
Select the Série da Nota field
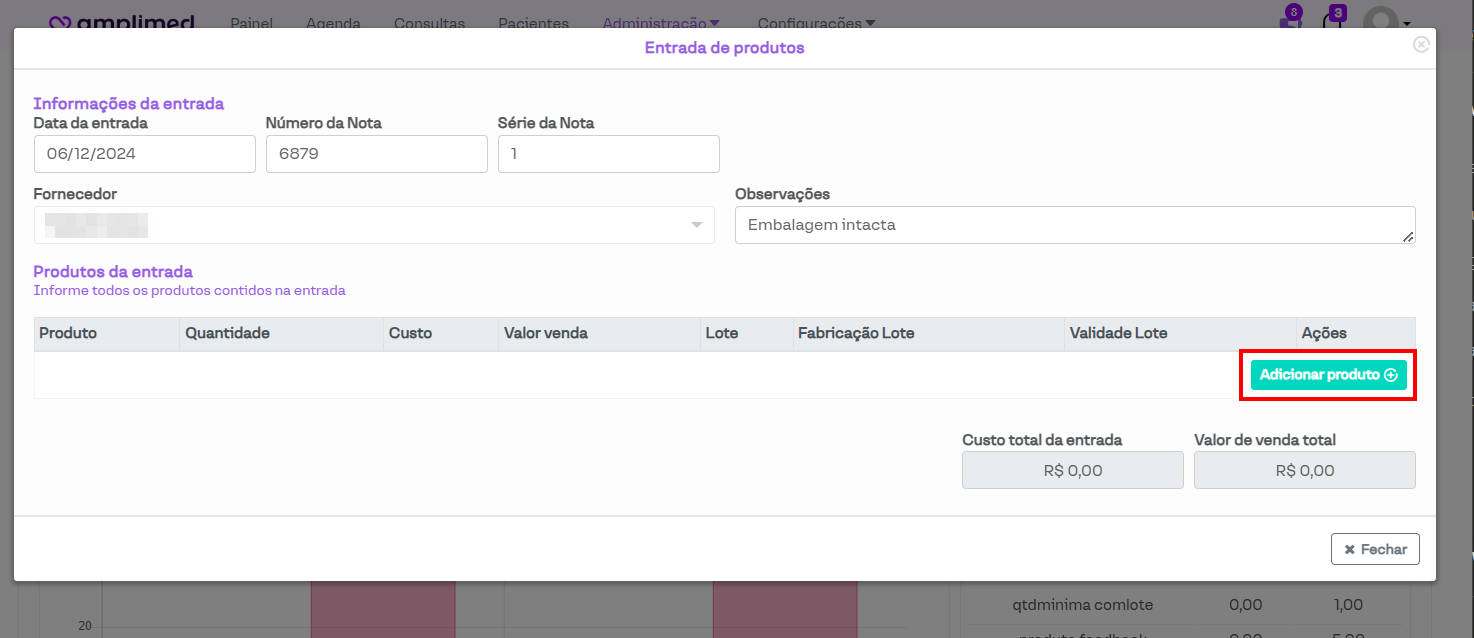(608, 154)
